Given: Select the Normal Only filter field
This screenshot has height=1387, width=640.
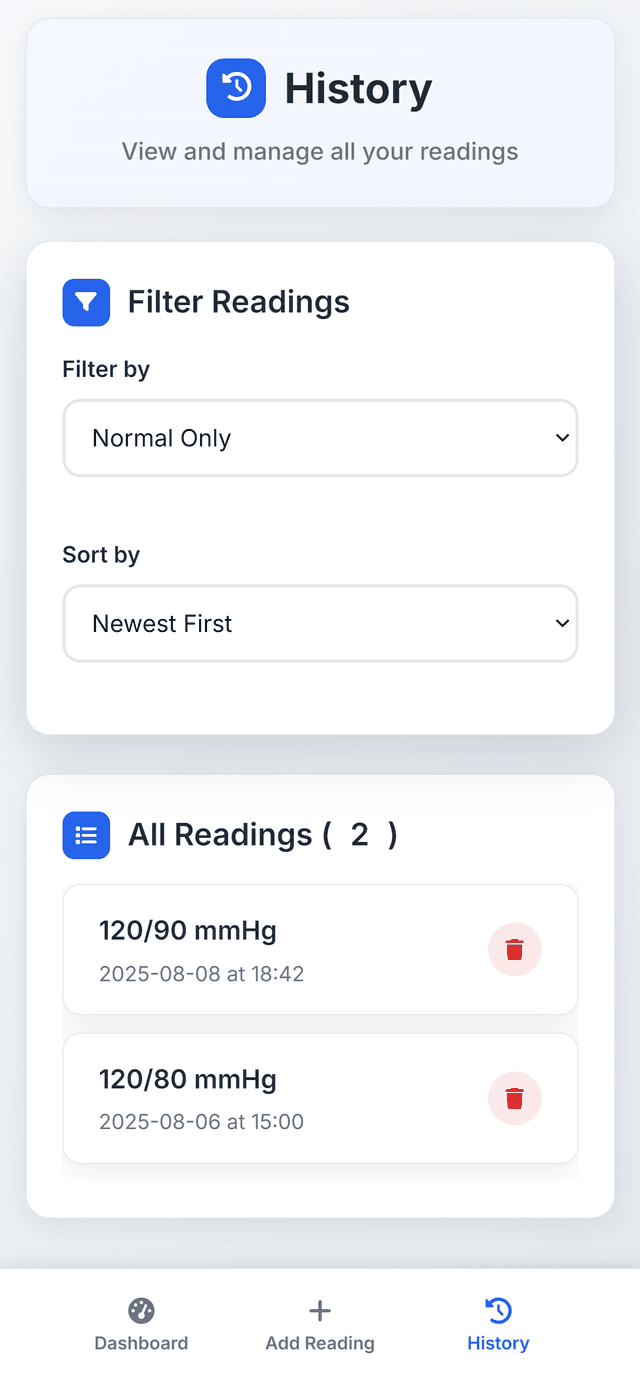Looking at the screenshot, I should point(320,438).
